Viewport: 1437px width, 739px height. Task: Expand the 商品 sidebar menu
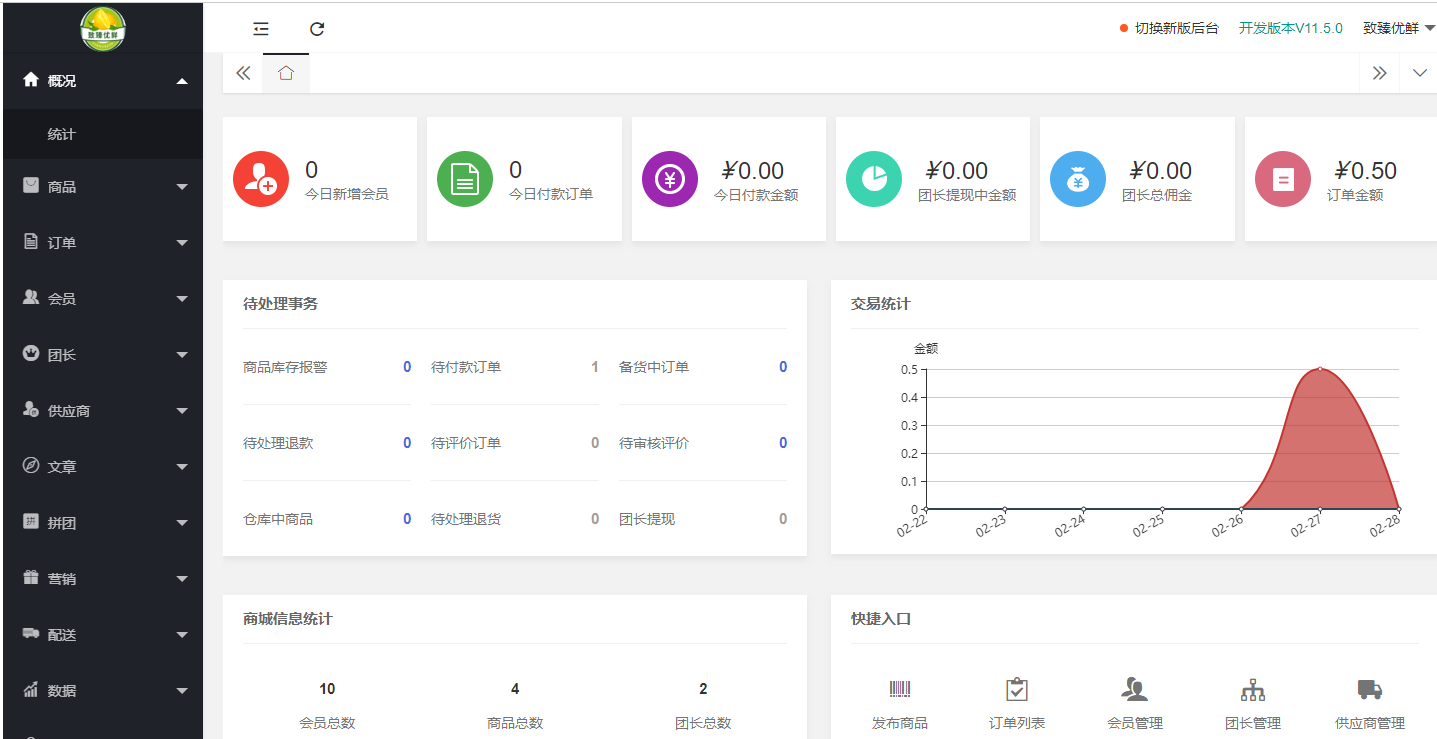click(103, 187)
